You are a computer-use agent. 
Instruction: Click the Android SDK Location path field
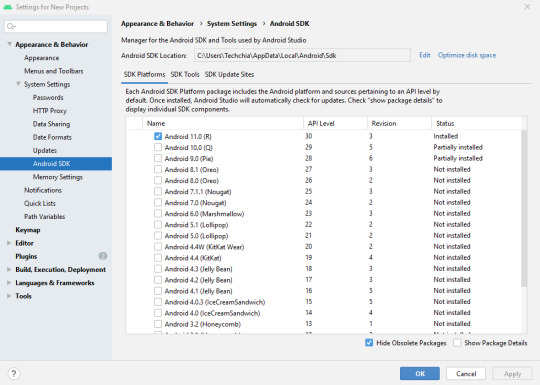[x=302, y=55]
